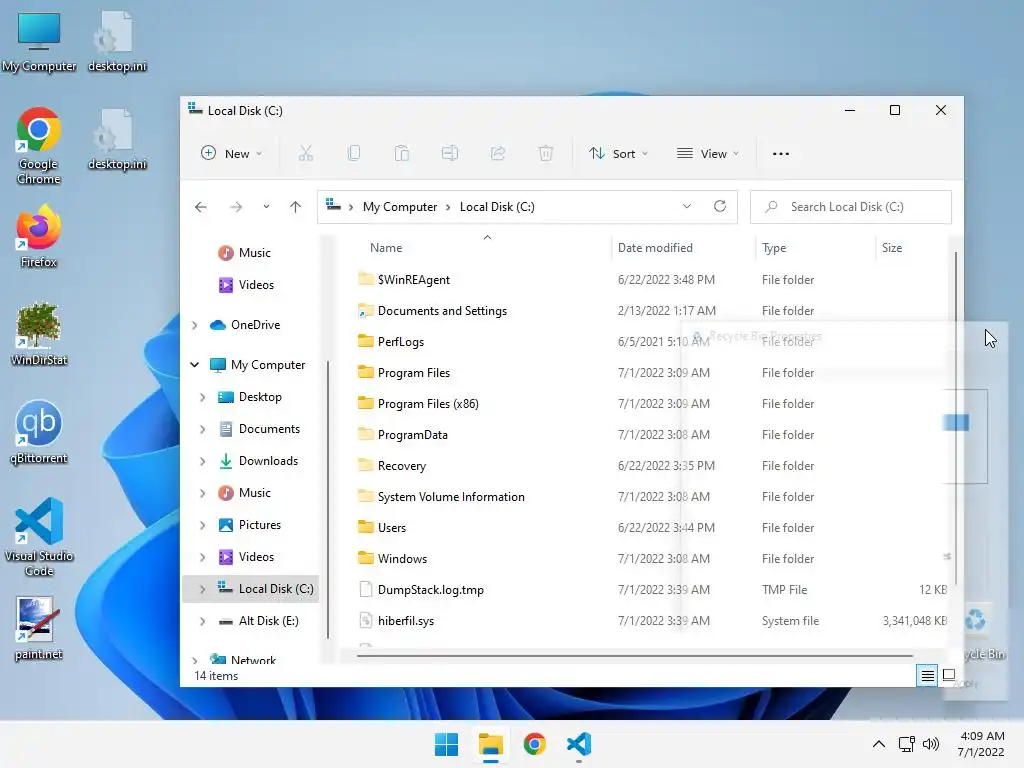
Task: Select qBittorrent desktop shortcut
Action: tap(39, 432)
